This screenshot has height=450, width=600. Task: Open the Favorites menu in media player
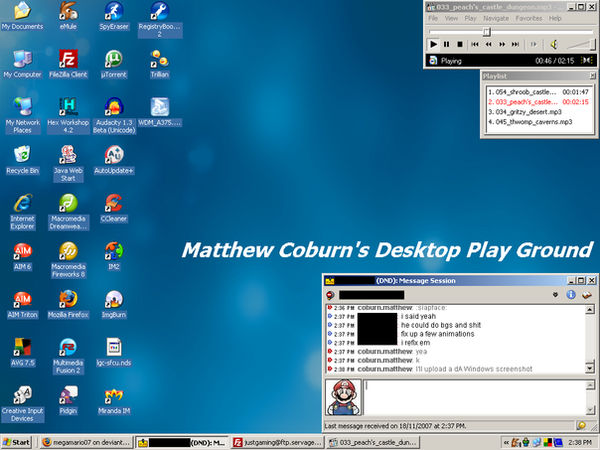(529, 18)
